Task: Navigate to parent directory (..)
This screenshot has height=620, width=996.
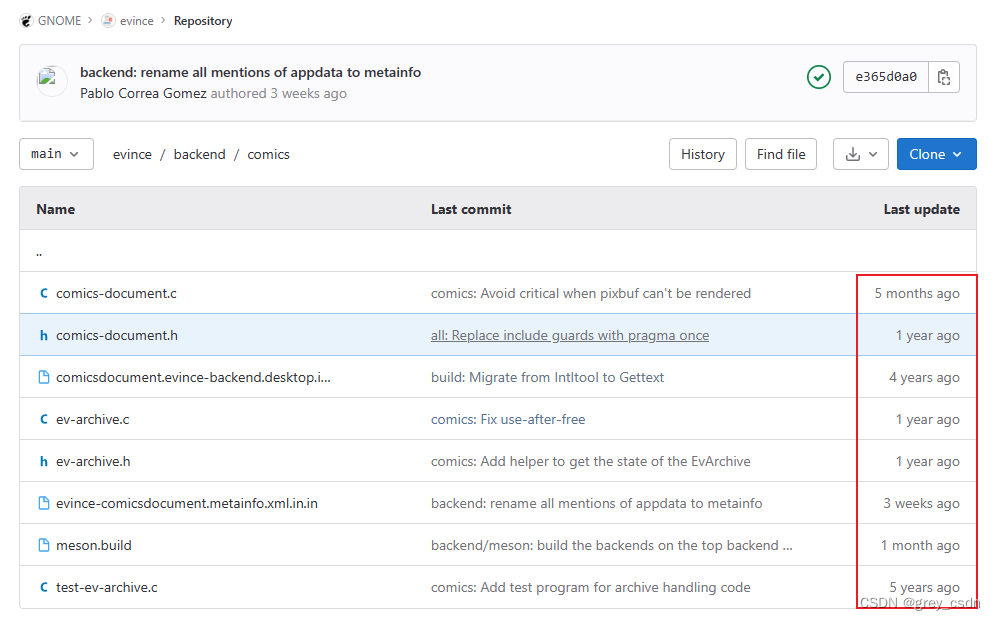Action: click(x=39, y=252)
